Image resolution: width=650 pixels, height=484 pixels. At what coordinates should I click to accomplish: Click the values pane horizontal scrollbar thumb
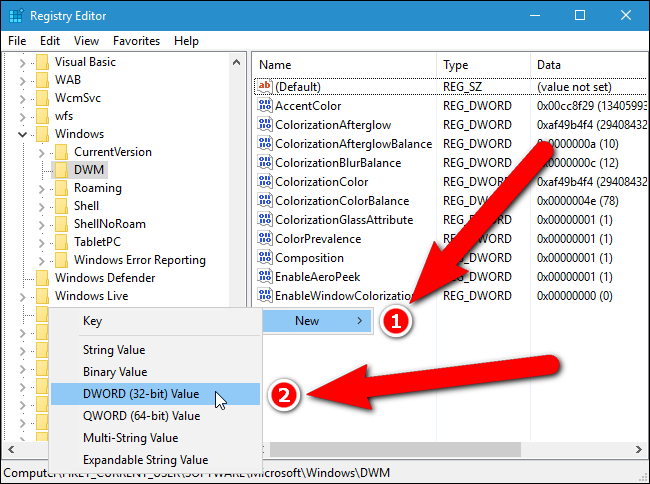(395, 450)
